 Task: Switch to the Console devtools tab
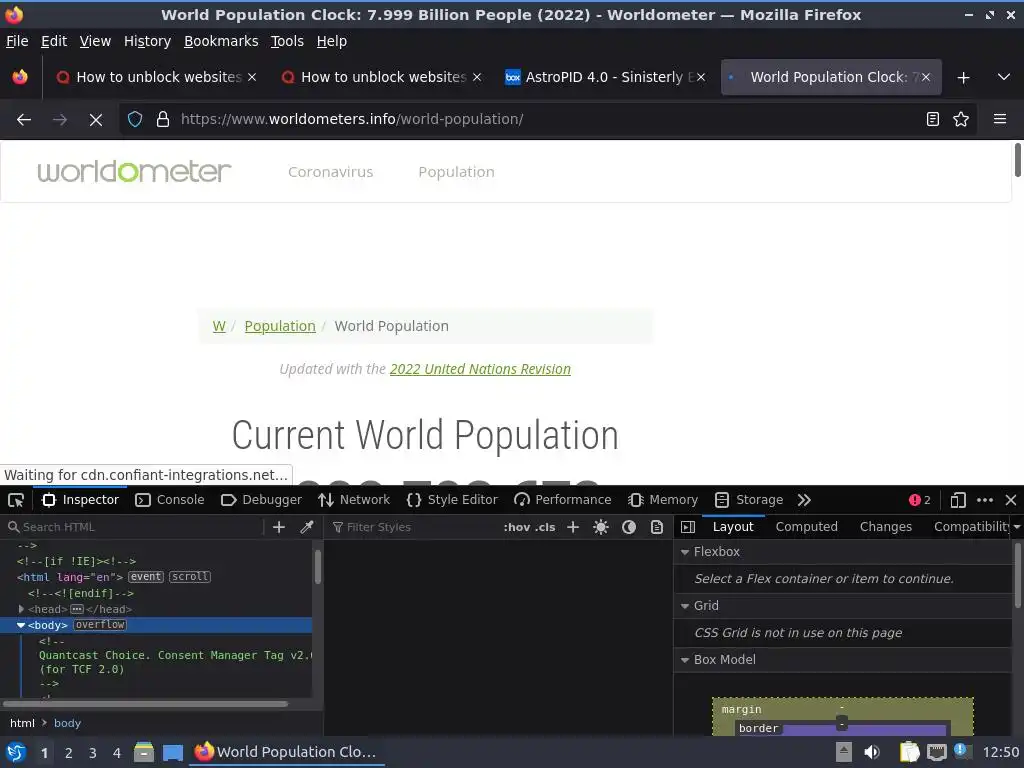pos(170,500)
